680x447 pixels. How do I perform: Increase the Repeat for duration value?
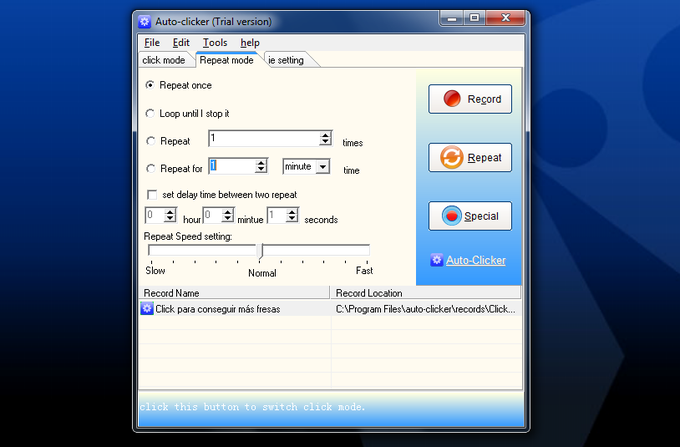(x=261, y=163)
